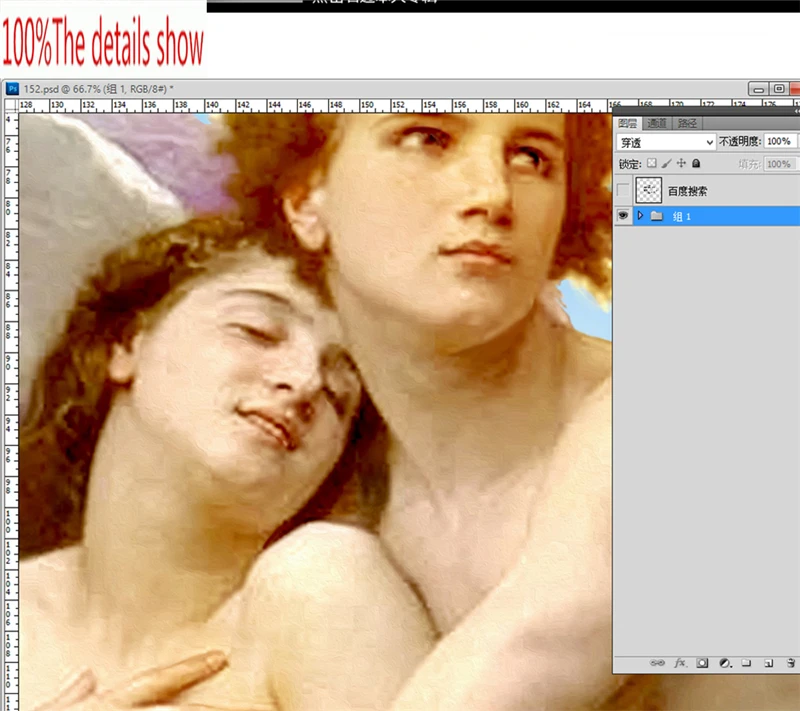Click the 152.psd document title bar
Image resolution: width=800 pixels, height=711 pixels.
click(x=300, y=89)
